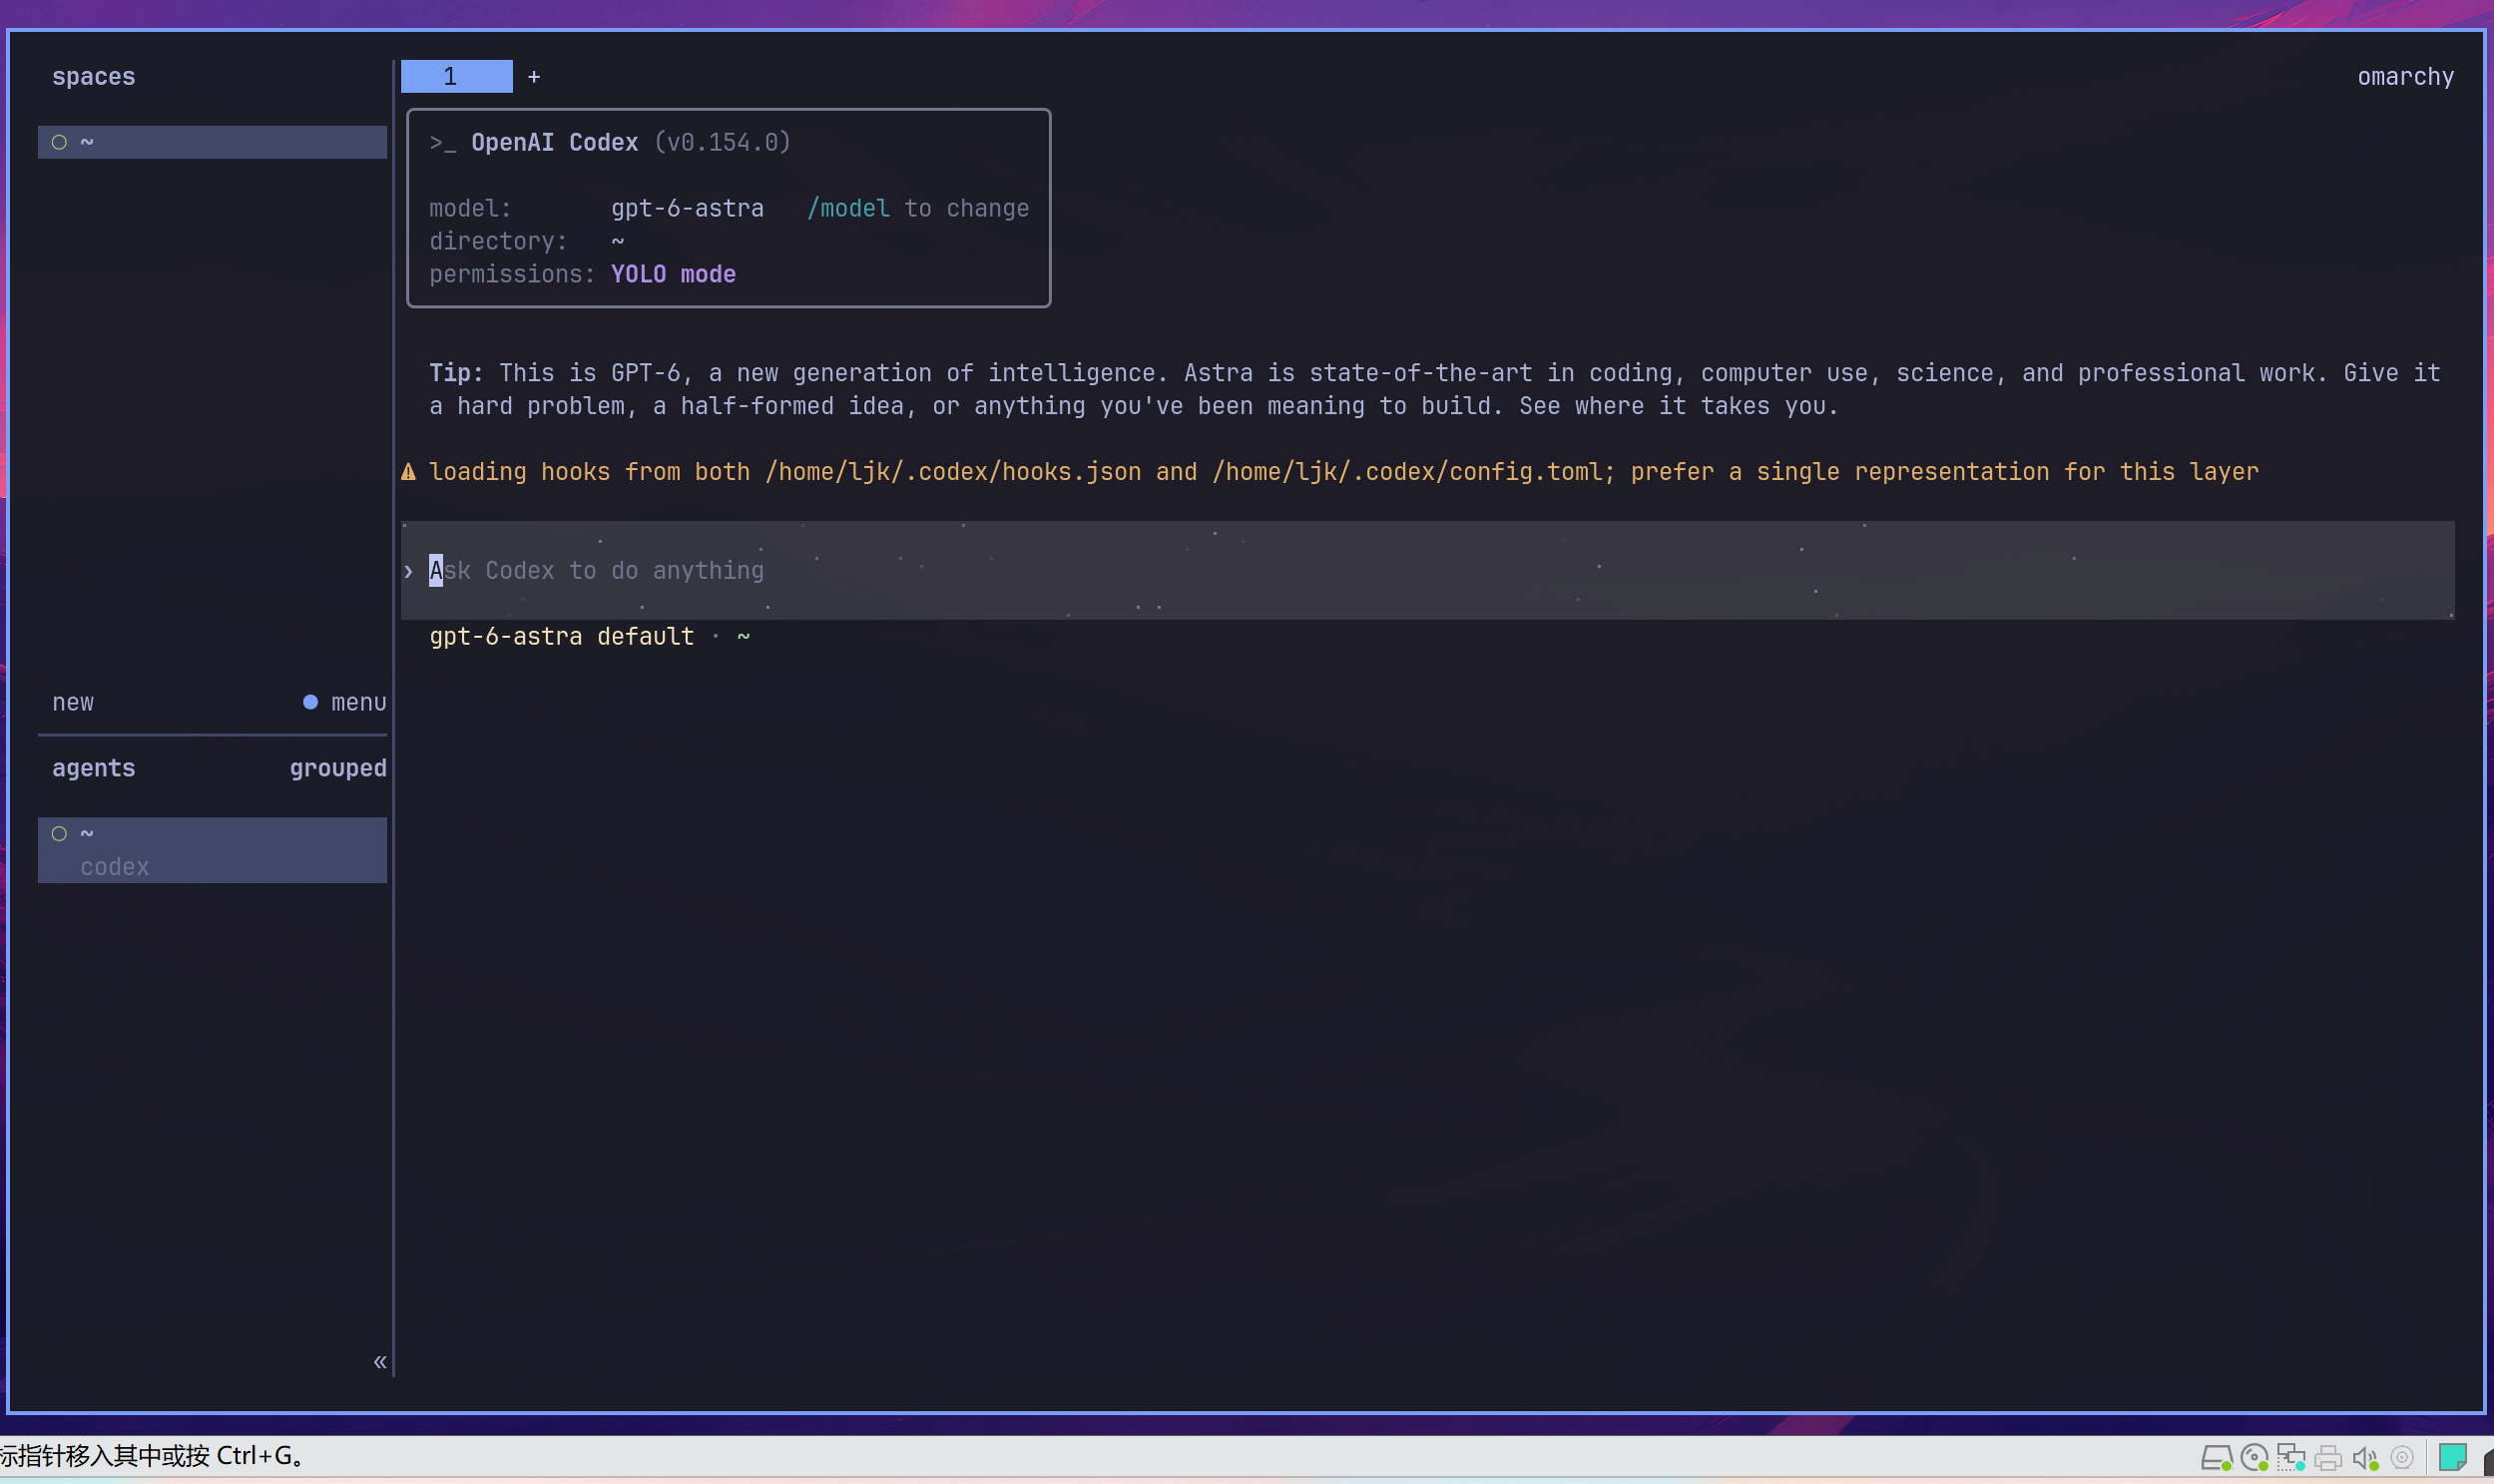Open the sidebar menu
This screenshot has height=1484, width=2494.
pos(359,703)
